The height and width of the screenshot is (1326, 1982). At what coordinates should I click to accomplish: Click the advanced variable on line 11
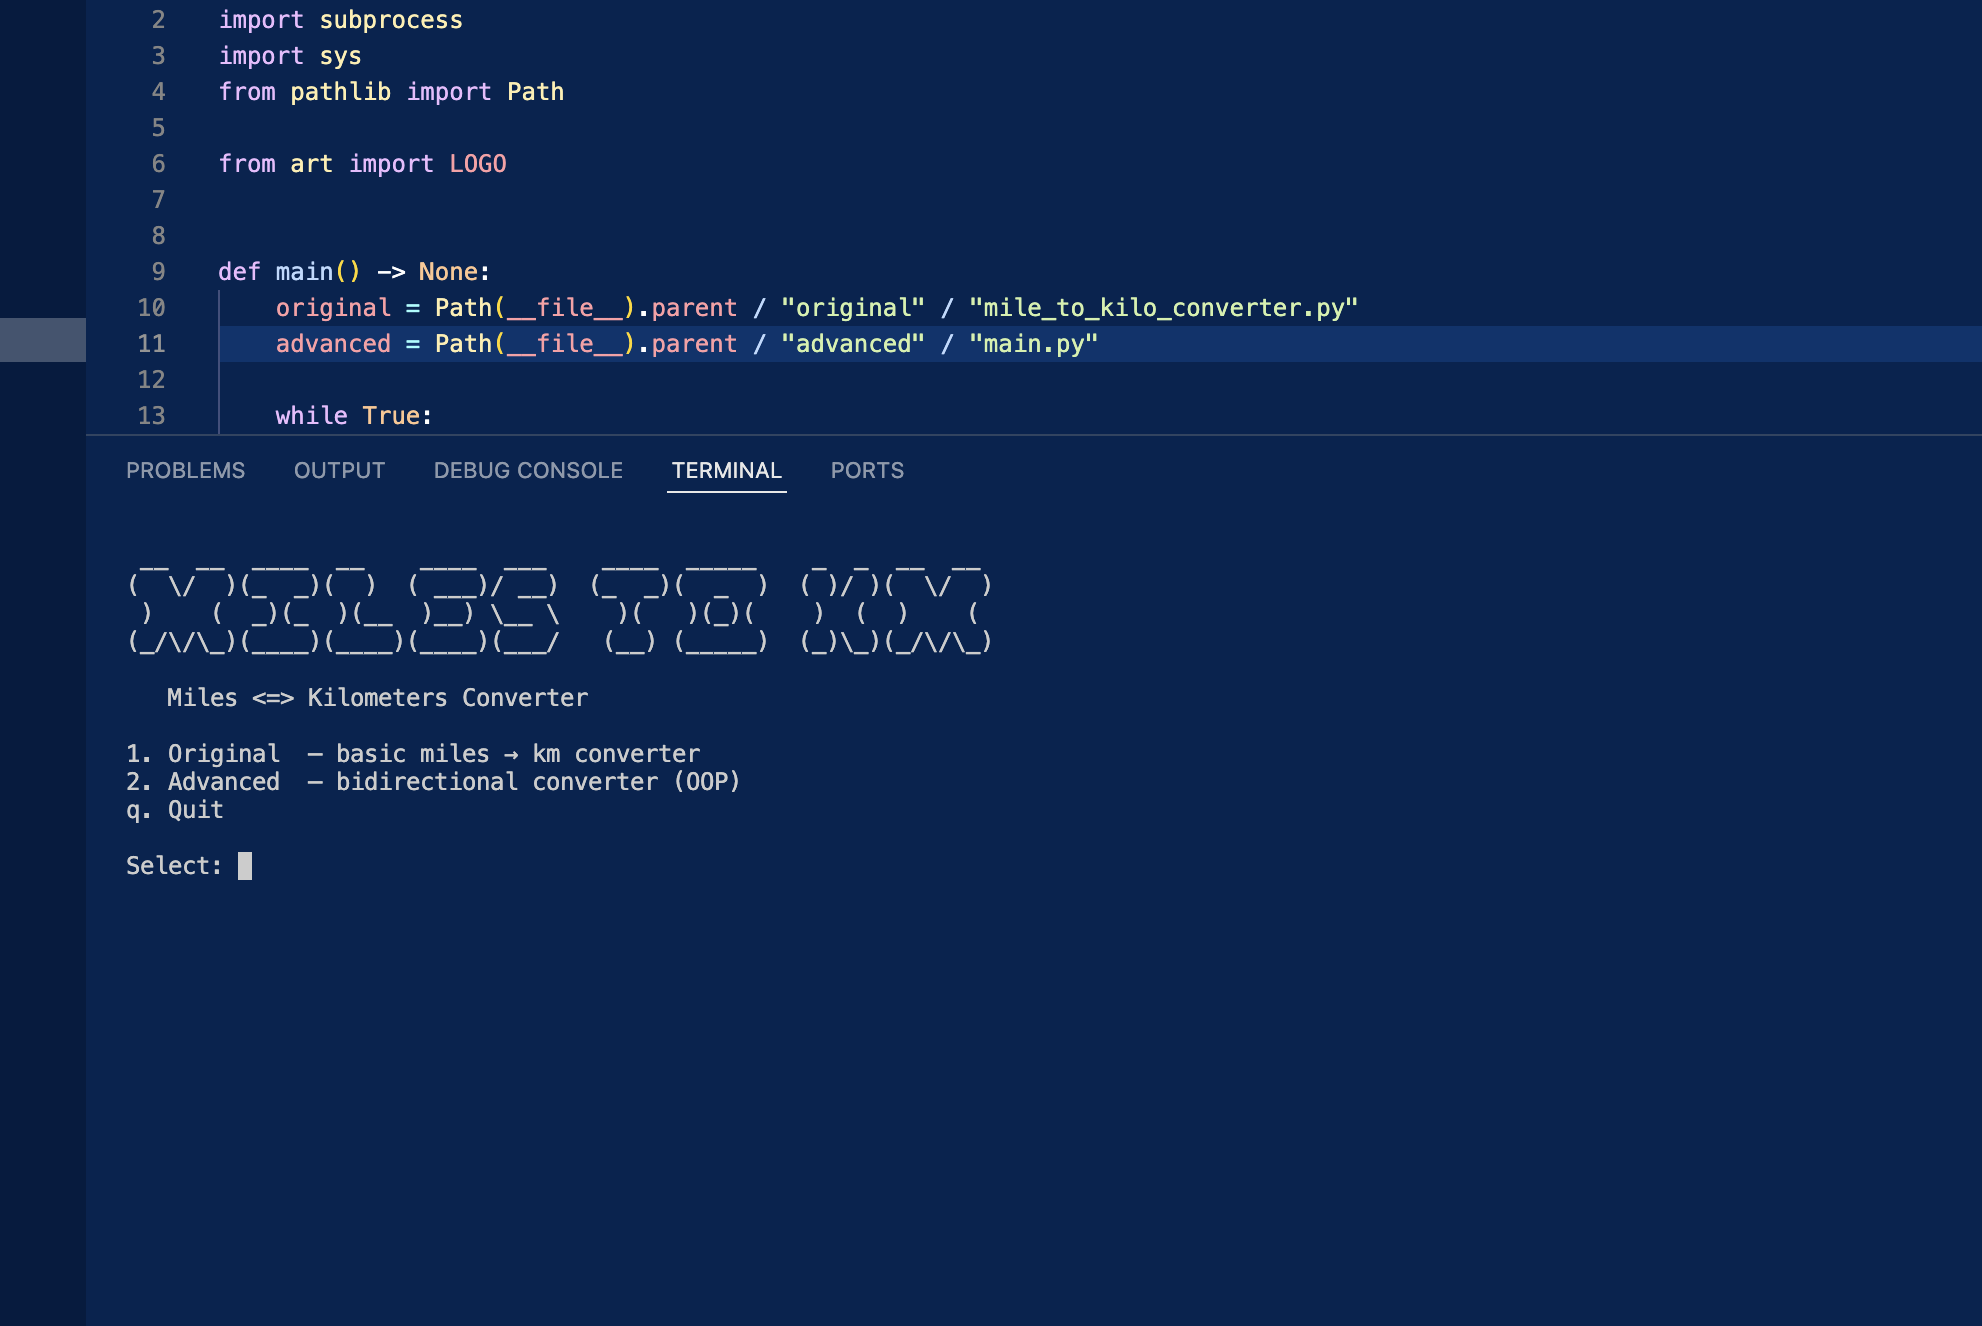tap(333, 344)
